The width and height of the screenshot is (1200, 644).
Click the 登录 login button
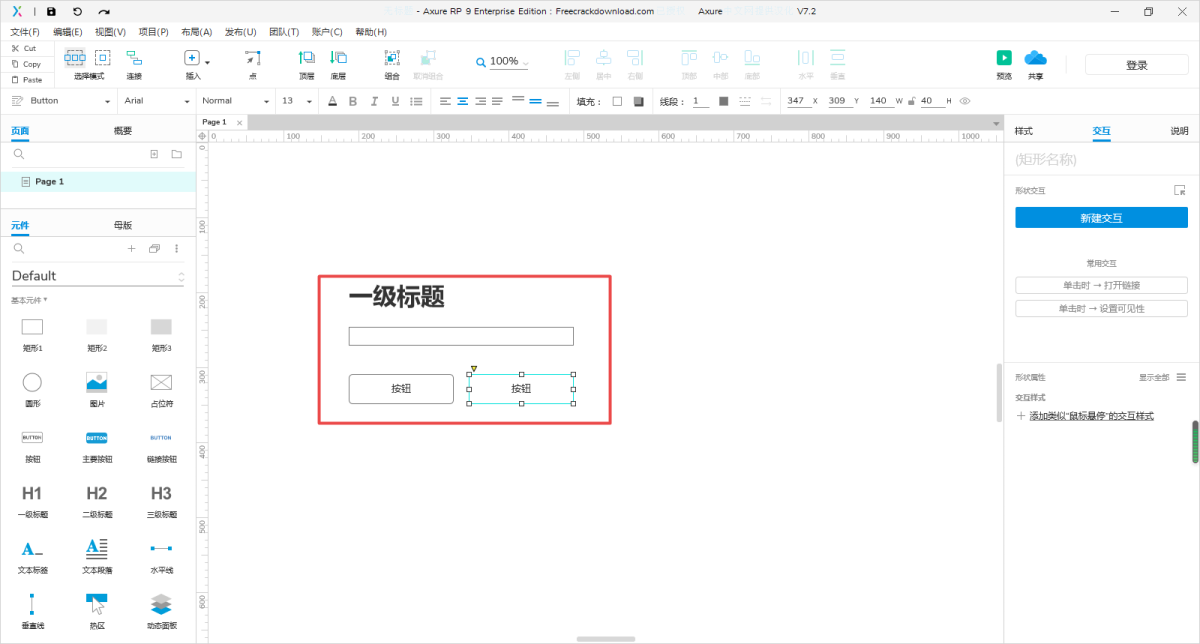[1136, 65]
